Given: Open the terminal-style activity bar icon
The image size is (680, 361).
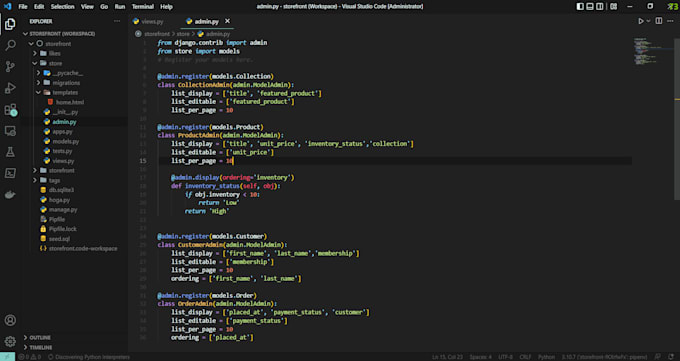Looking at the screenshot, I should (x=10, y=173).
